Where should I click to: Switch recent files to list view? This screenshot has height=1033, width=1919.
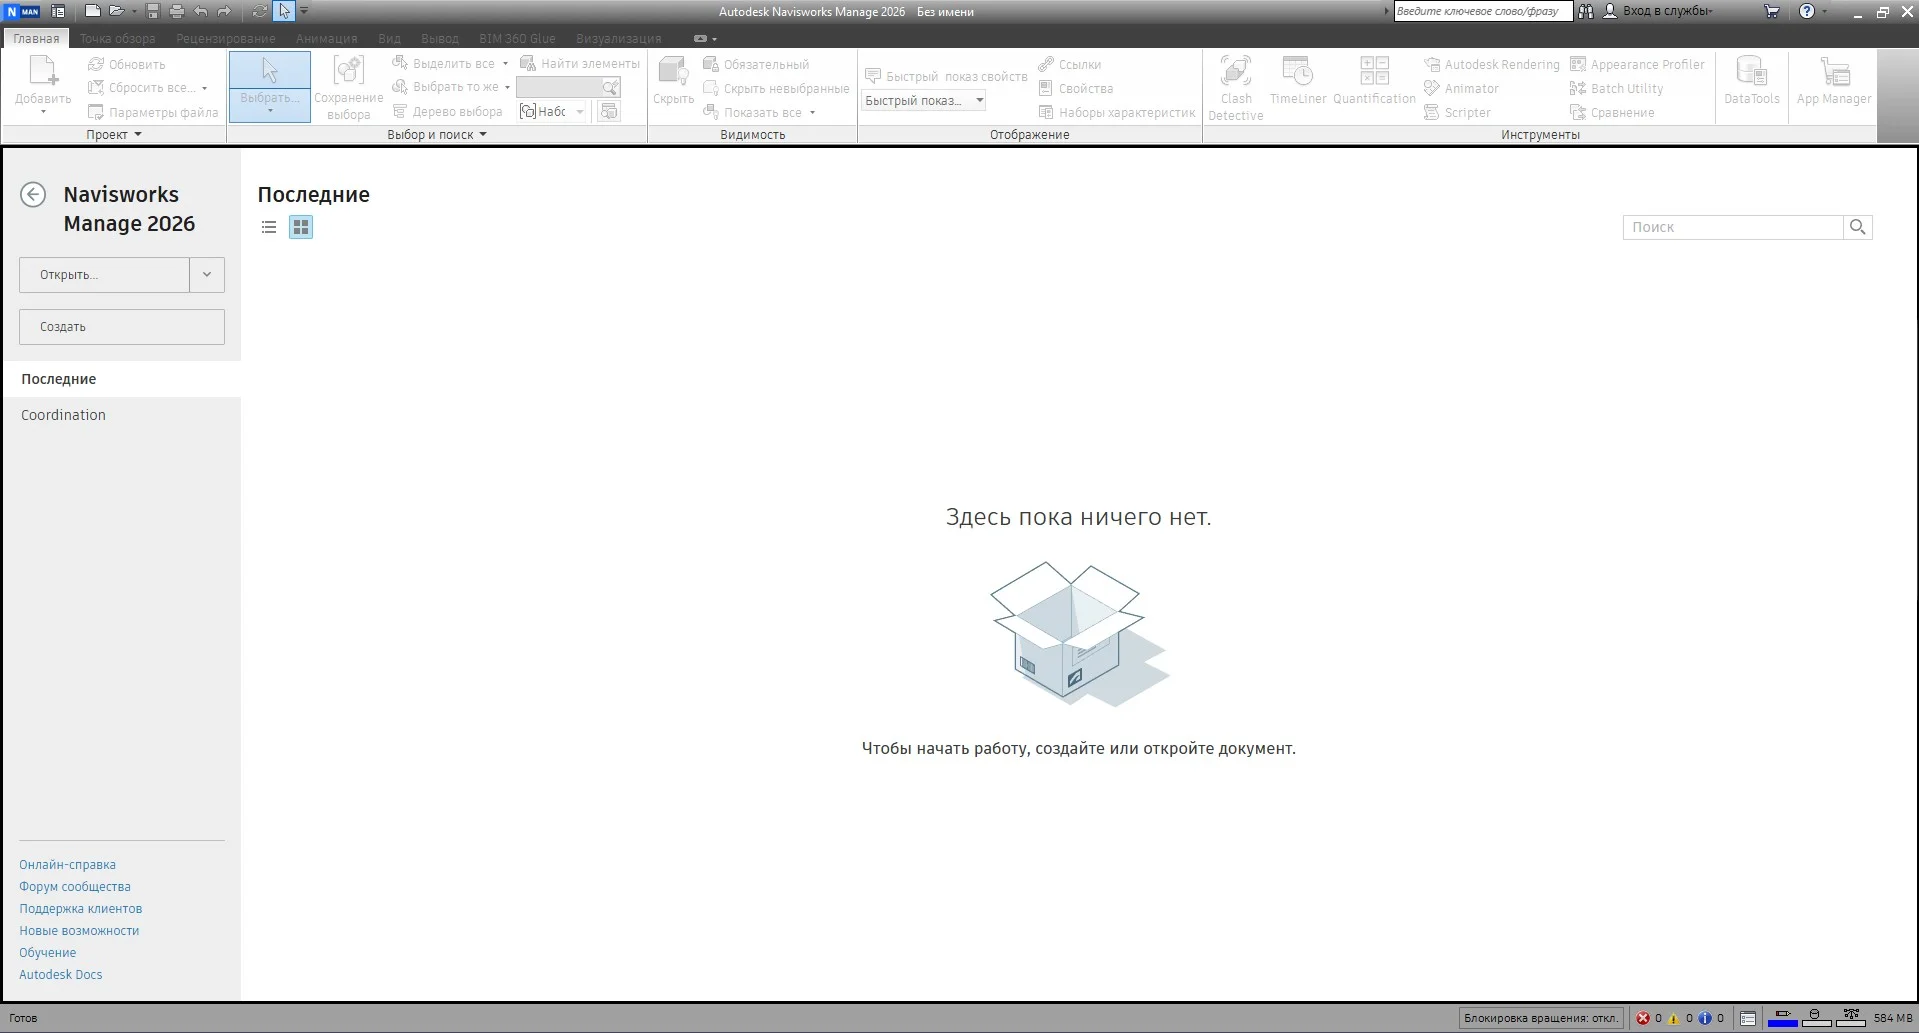(x=269, y=227)
